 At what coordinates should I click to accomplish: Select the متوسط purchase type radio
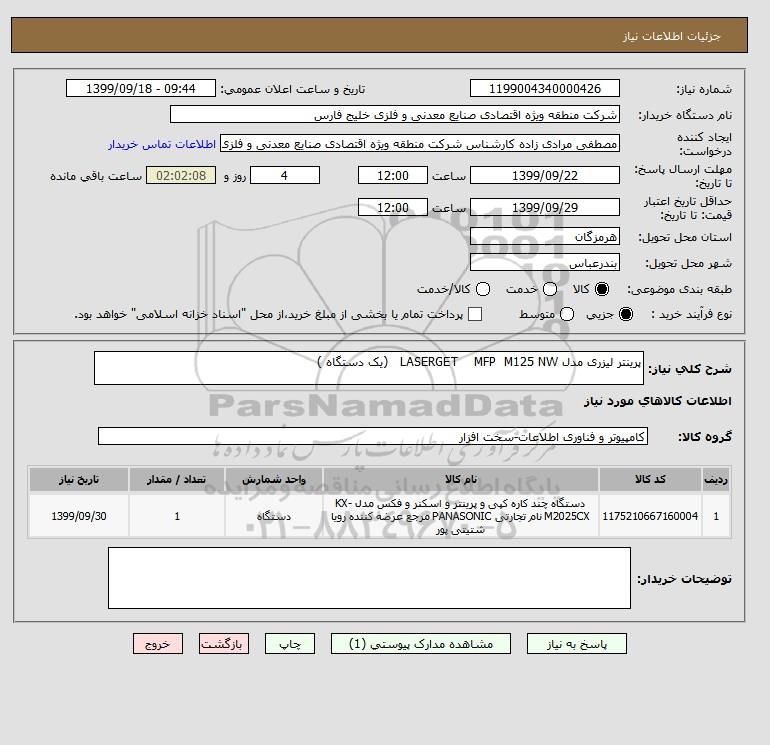tap(567, 314)
